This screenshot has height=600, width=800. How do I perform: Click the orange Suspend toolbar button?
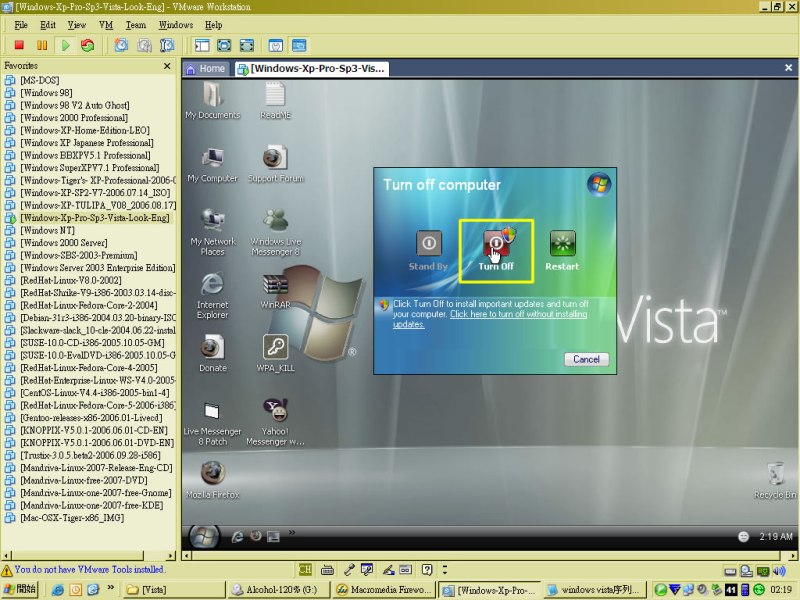[x=42, y=45]
